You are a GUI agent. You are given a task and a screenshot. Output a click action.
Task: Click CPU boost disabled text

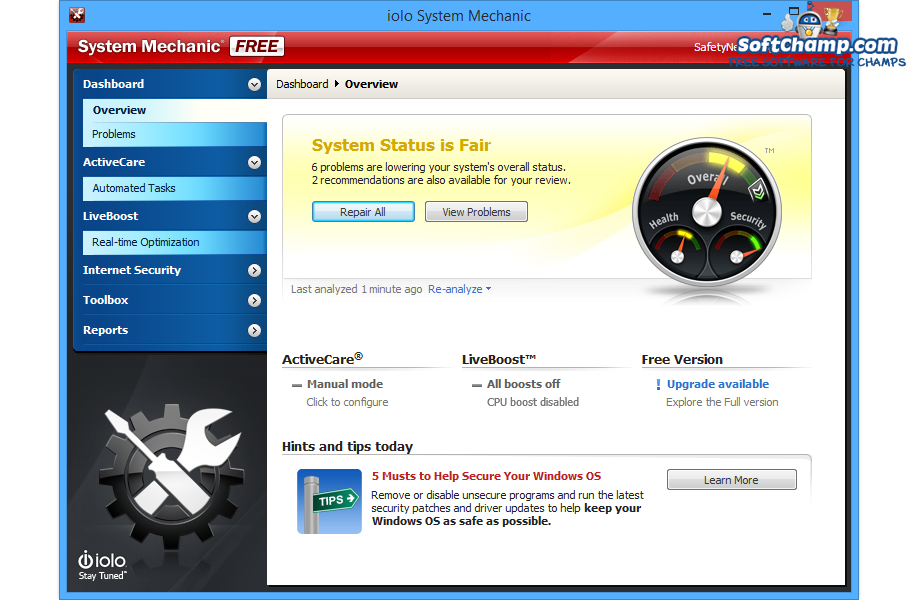(533, 402)
